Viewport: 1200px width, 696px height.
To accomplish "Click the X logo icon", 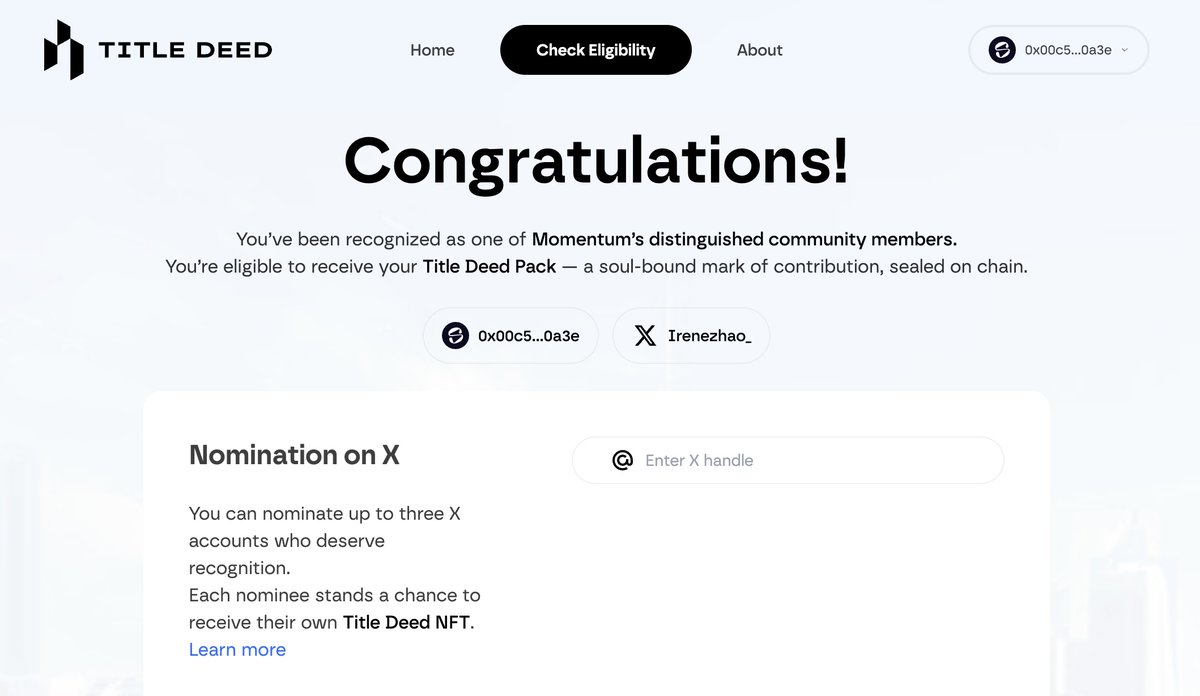I will coord(646,336).
